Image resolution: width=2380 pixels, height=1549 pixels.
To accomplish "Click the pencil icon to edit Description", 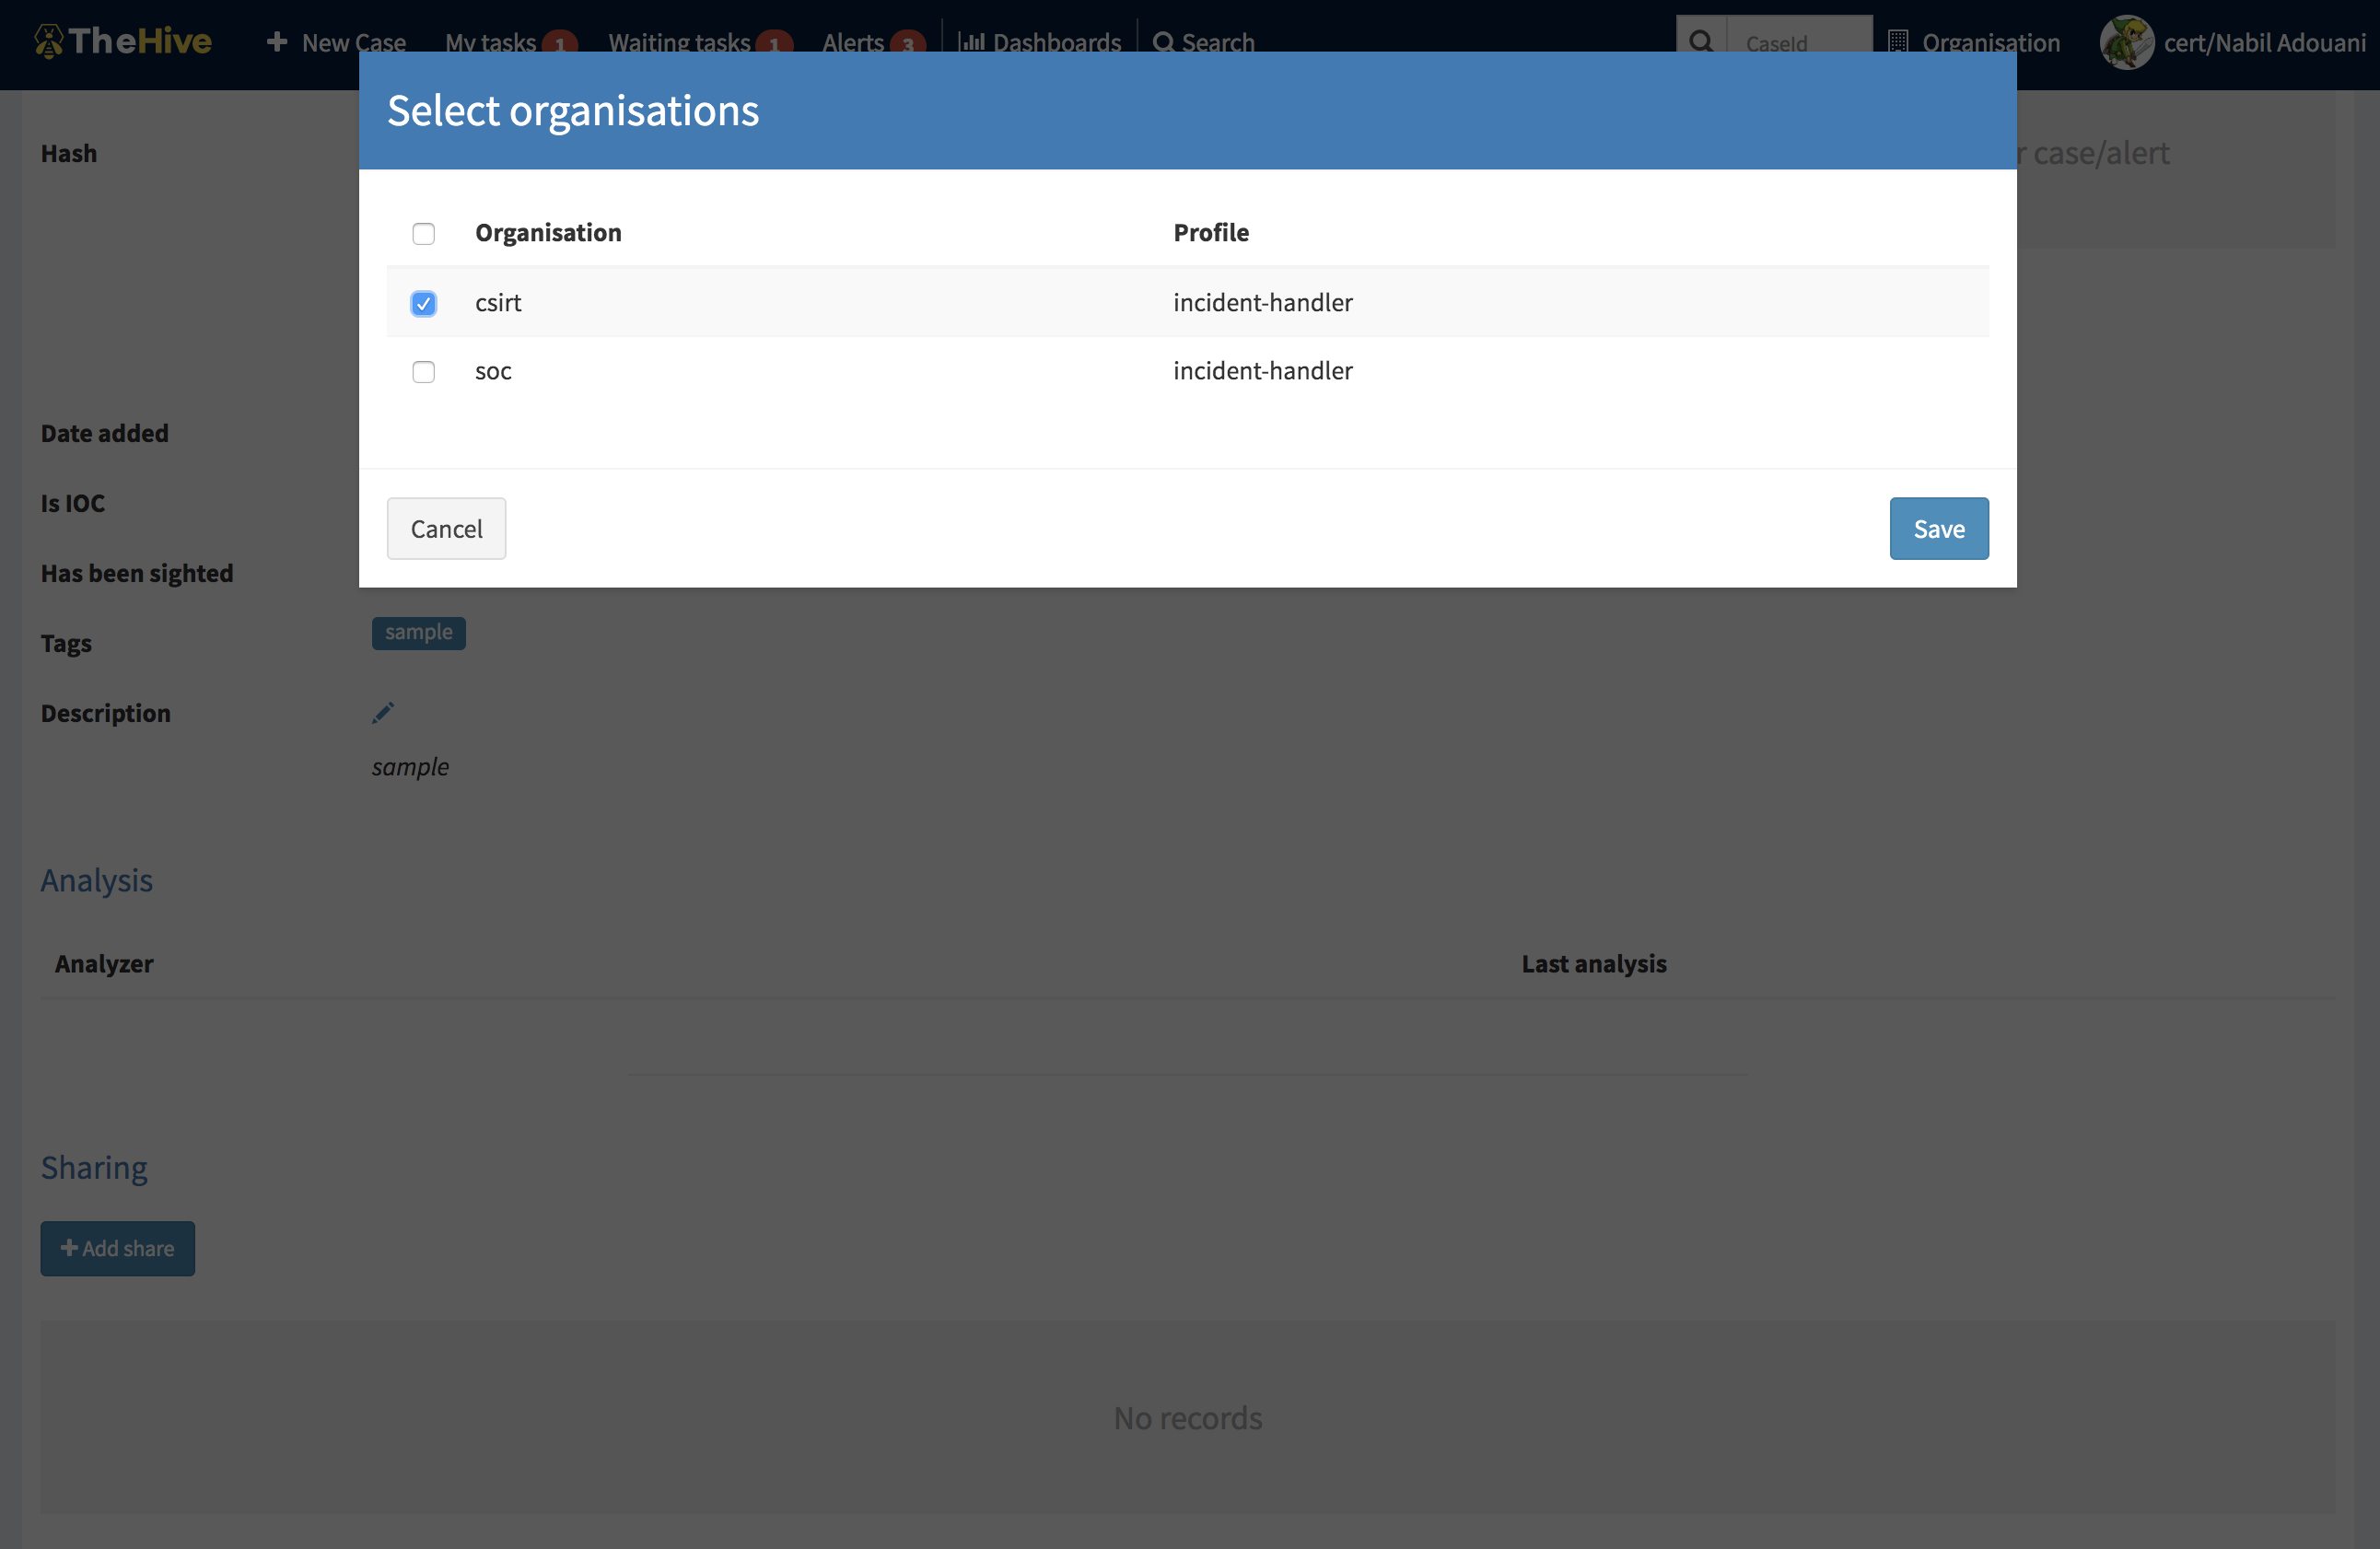I will click(383, 712).
